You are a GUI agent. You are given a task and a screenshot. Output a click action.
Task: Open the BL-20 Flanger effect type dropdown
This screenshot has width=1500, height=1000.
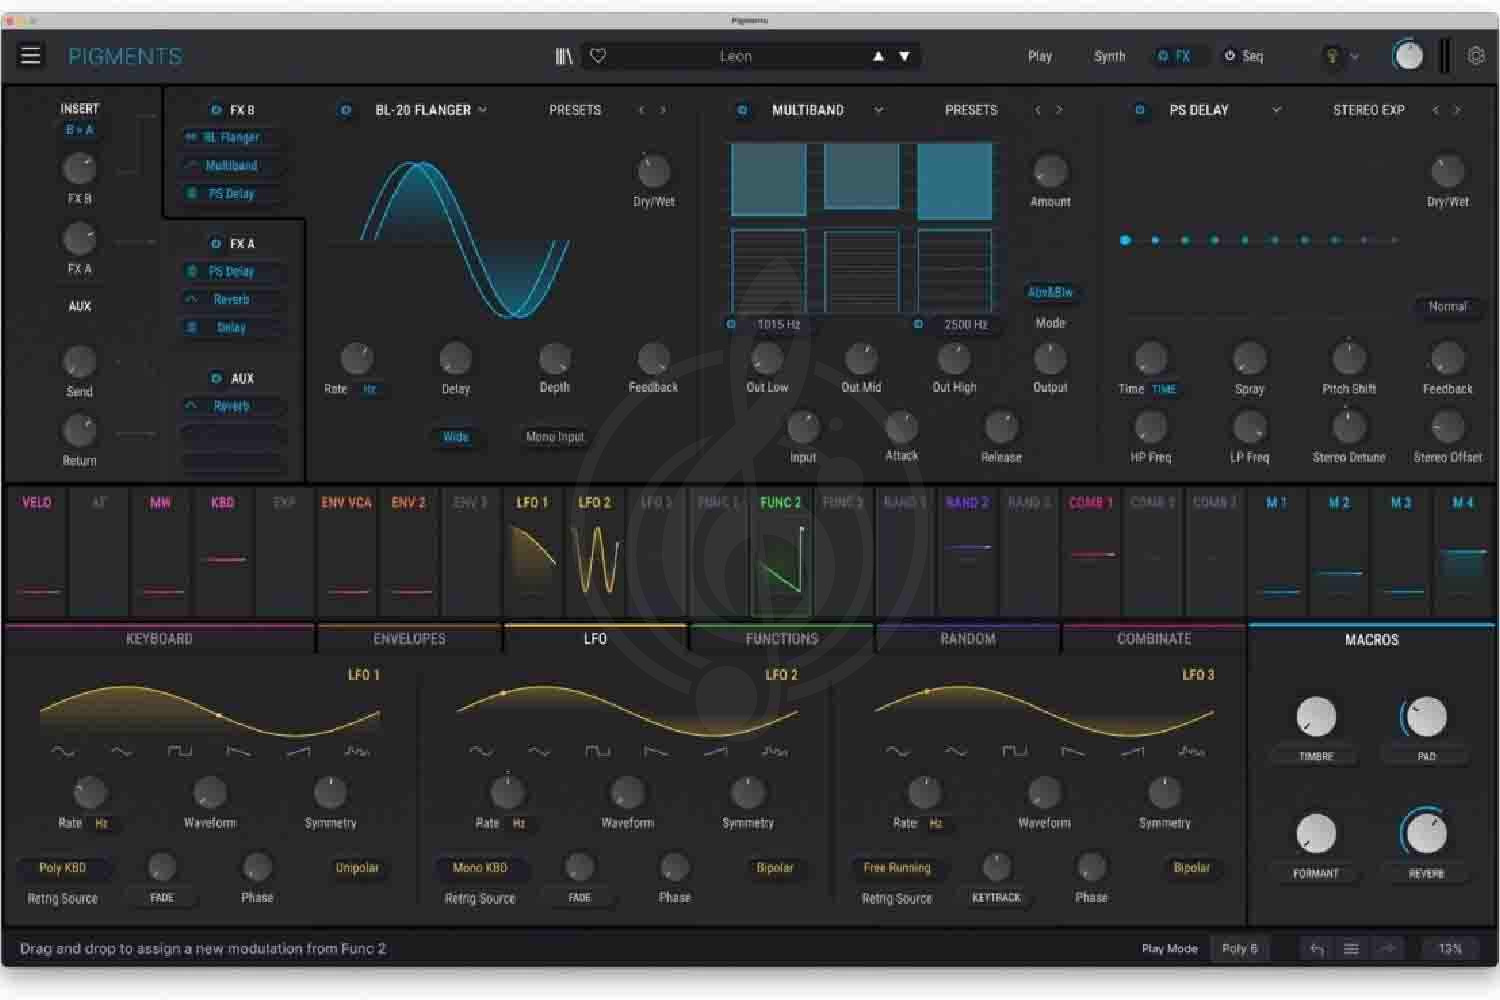coord(482,110)
